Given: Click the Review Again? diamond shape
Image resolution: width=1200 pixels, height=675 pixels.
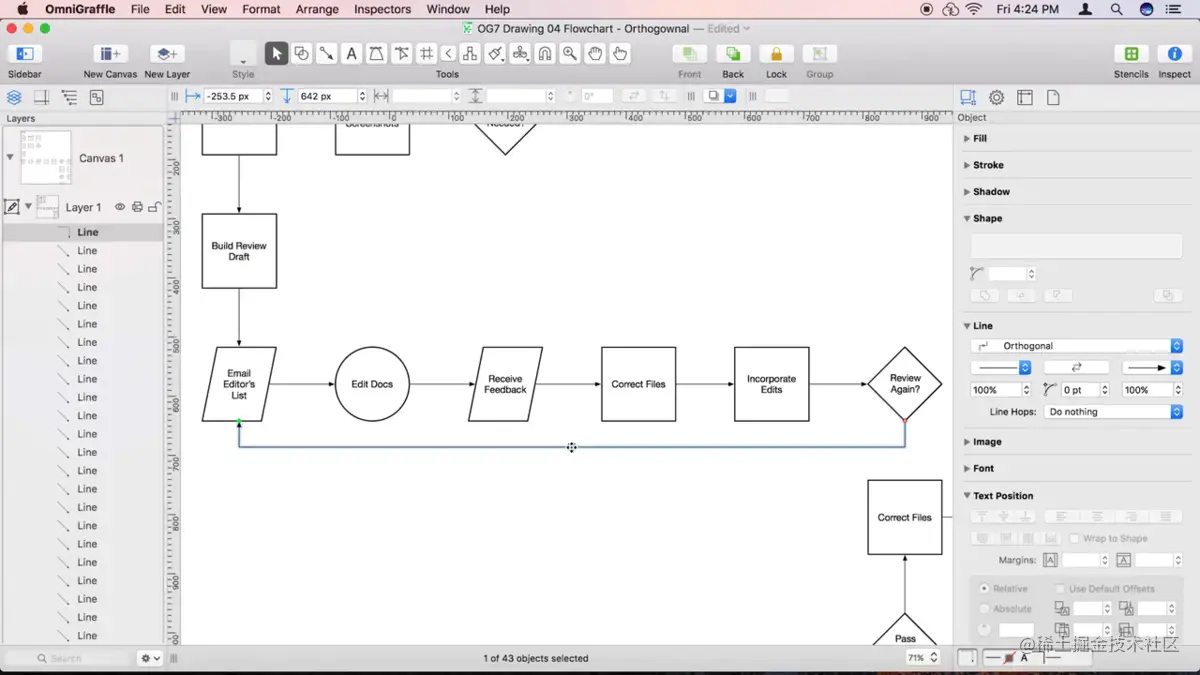Looking at the screenshot, I should tap(905, 384).
